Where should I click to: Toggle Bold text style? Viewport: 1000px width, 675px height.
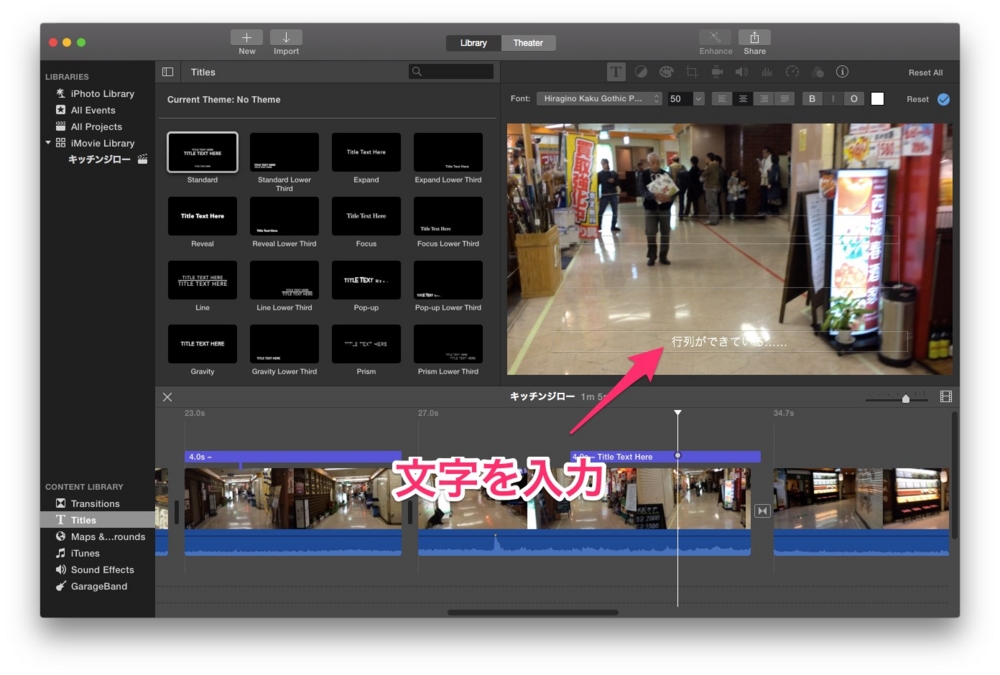coord(812,99)
